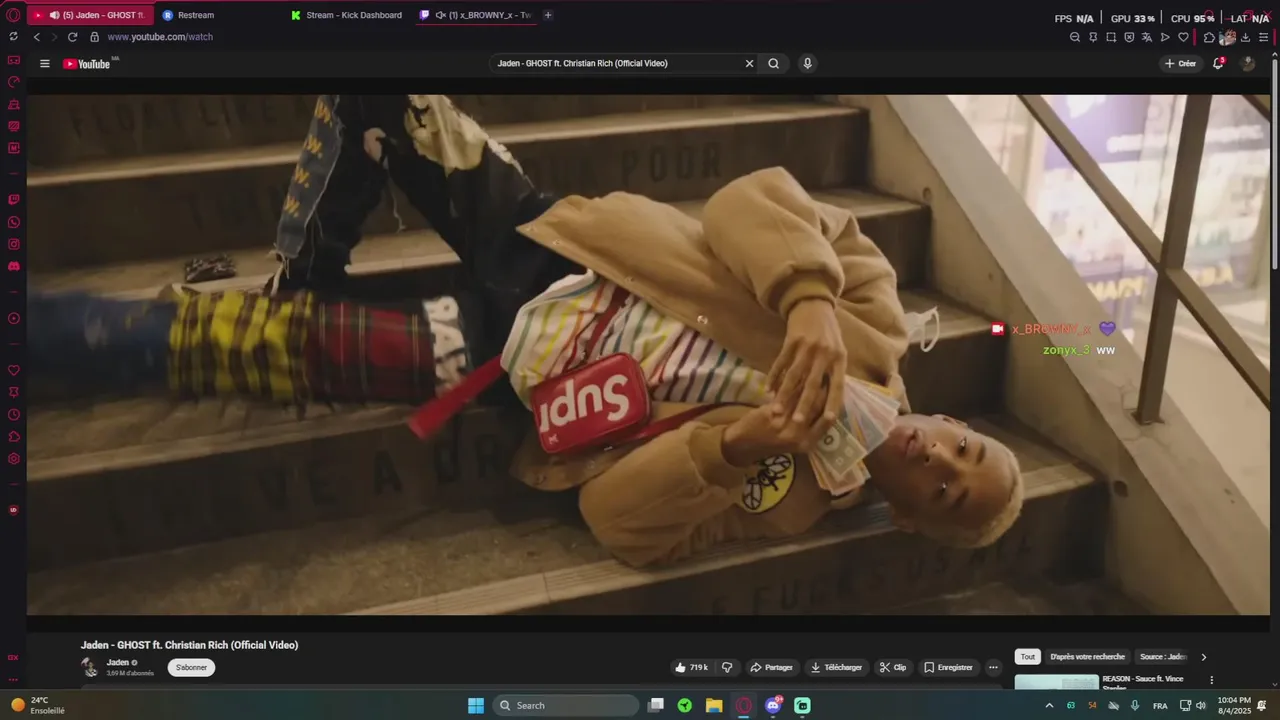
Task: Open WhatsApp from Opera sidebar
Action: pos(14,222)
